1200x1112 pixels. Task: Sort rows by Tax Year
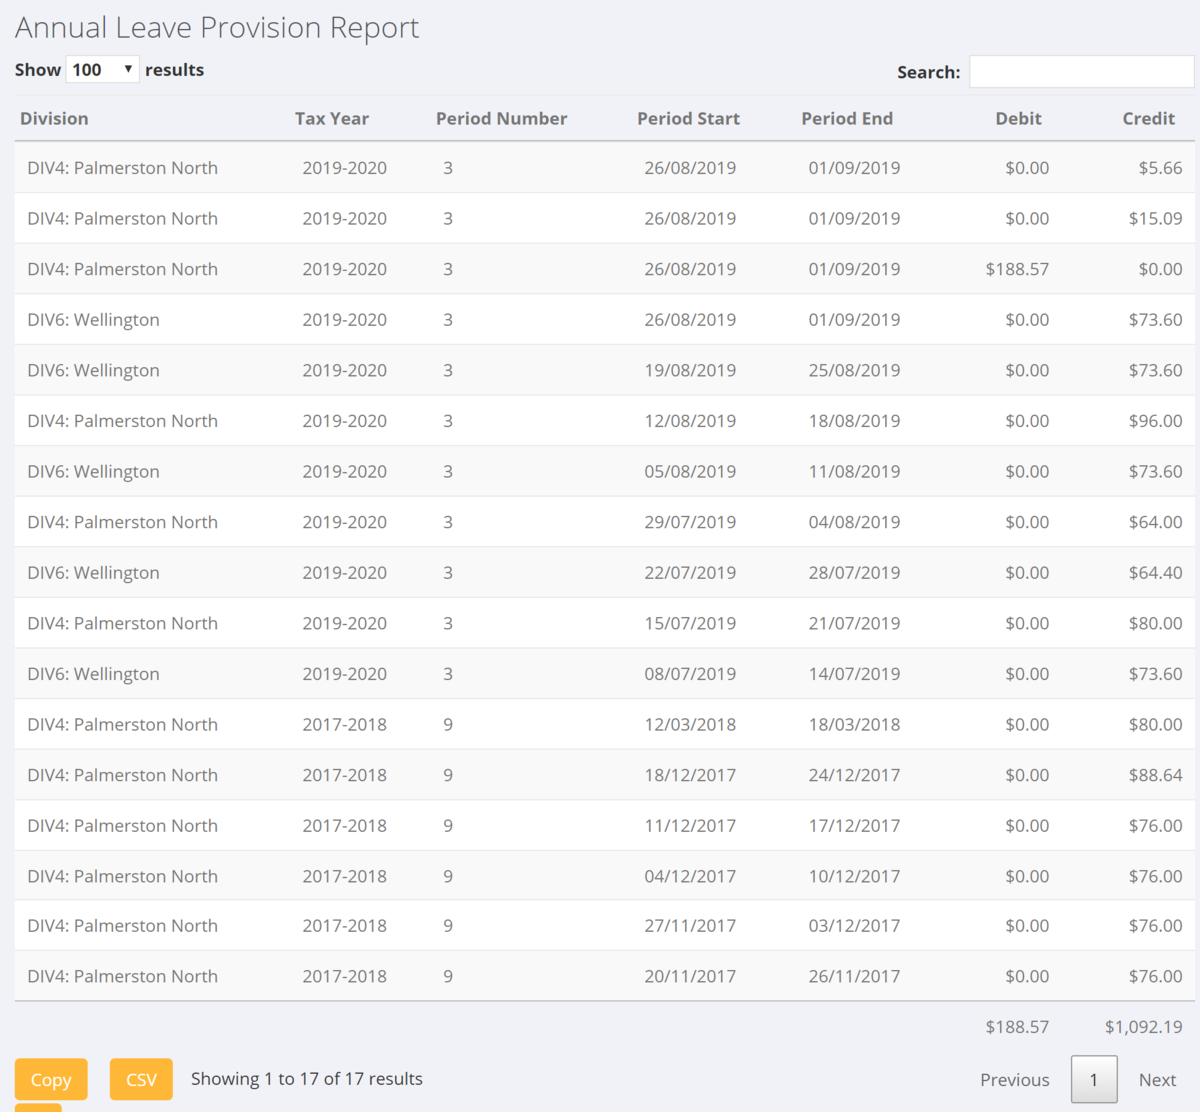pyautogui.click(x=332, y=118)
